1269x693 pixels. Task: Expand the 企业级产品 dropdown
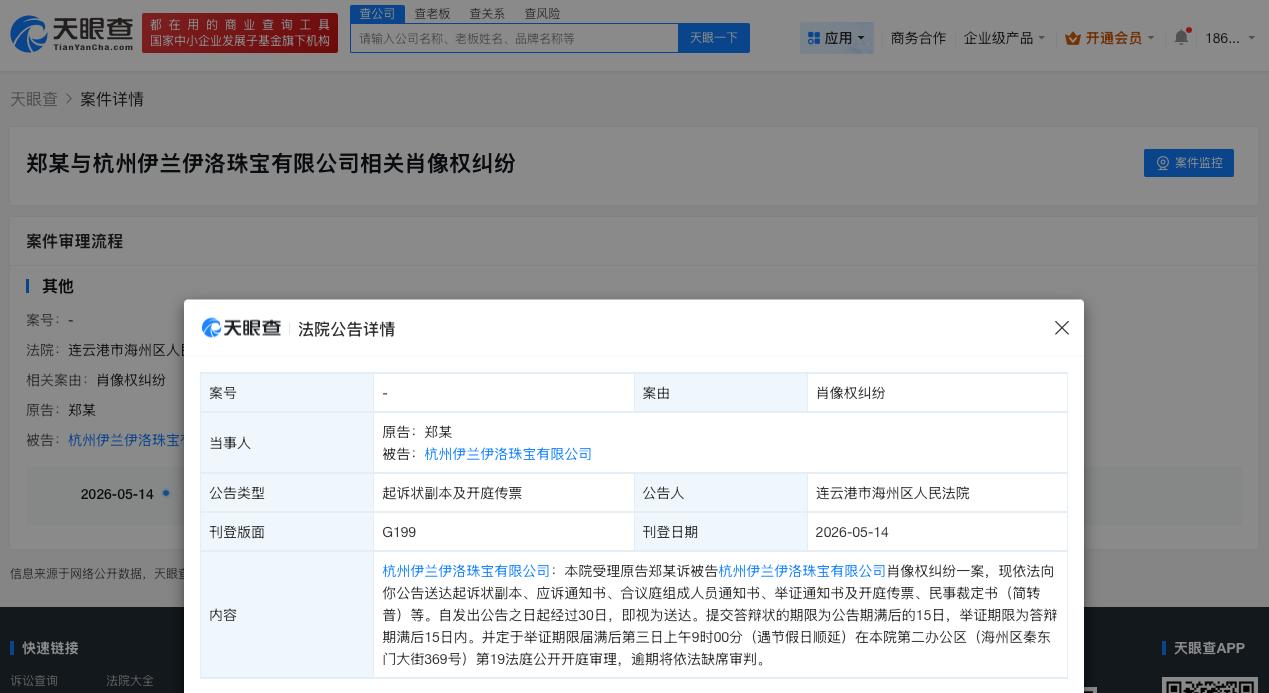click(1004, 38)
